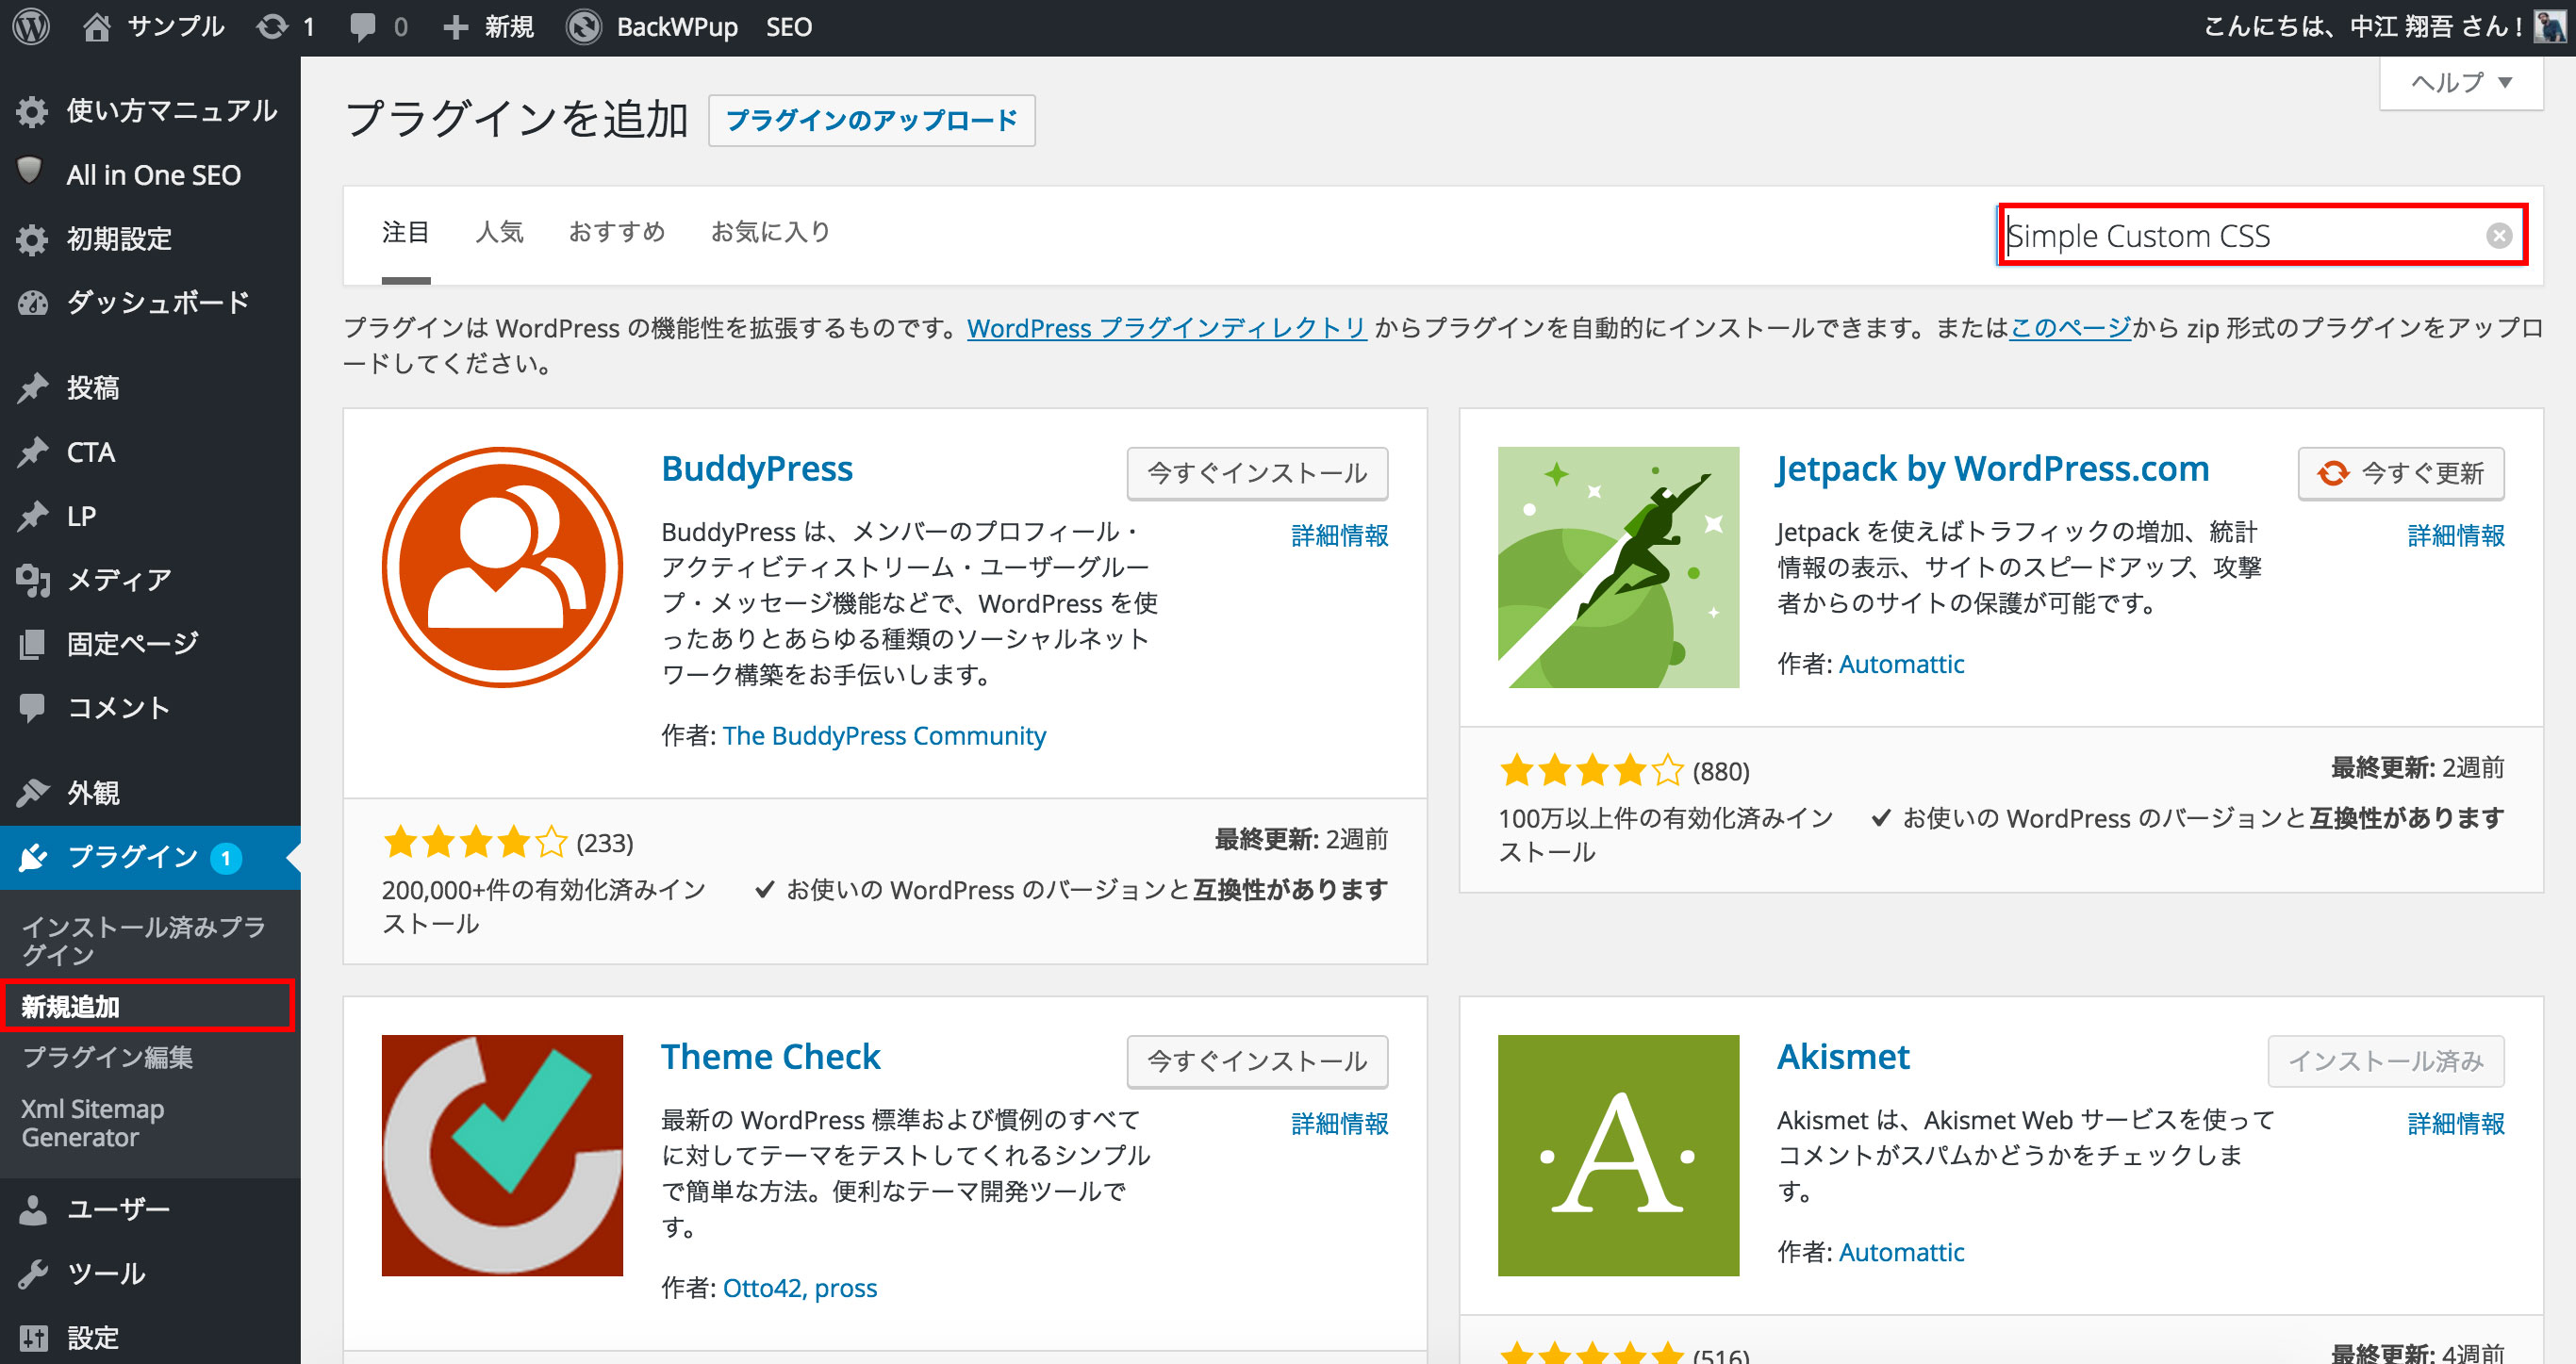Open Akismet 詳細情報 link
The height and width of the screenshot is (1364, 2576).
tap(2456, 1124)
